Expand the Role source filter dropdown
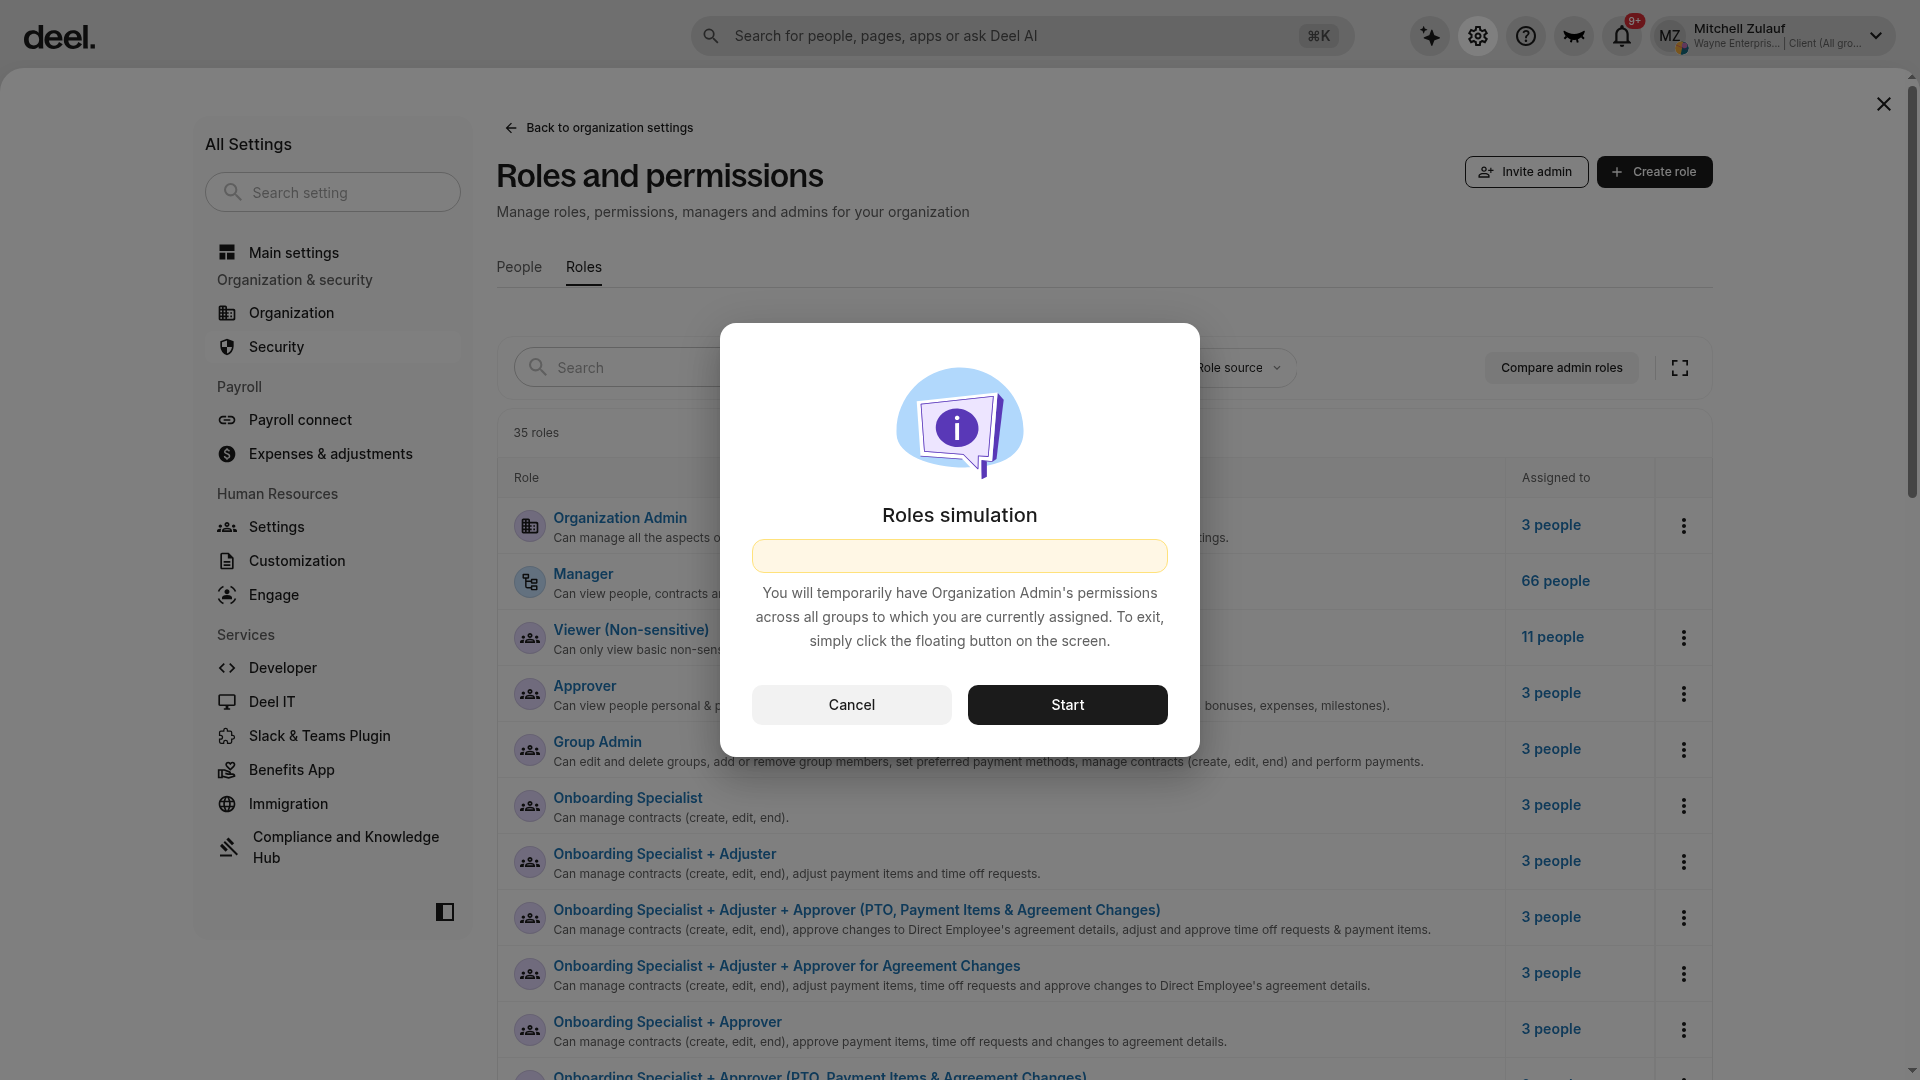The image size is (1920, 1080). coord(1240,368)
